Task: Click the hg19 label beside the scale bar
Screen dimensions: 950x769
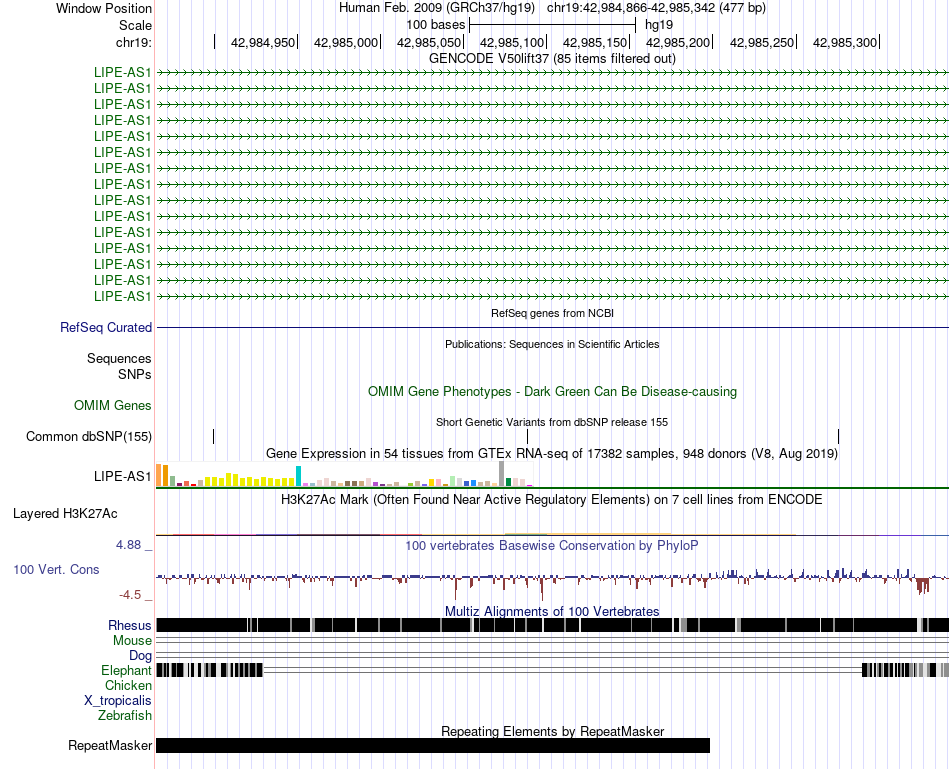Action: 659,25
